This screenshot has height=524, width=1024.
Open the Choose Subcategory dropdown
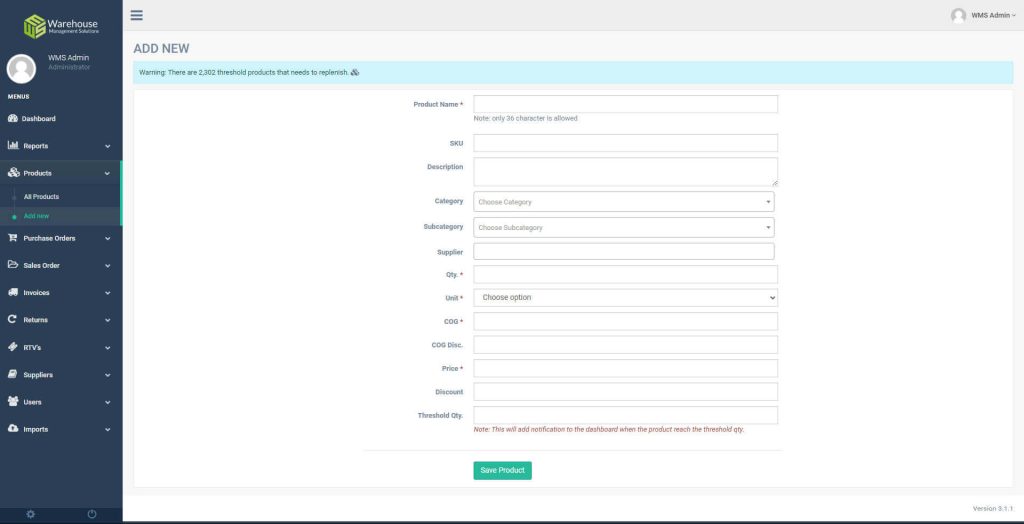(x=624, y=228)
